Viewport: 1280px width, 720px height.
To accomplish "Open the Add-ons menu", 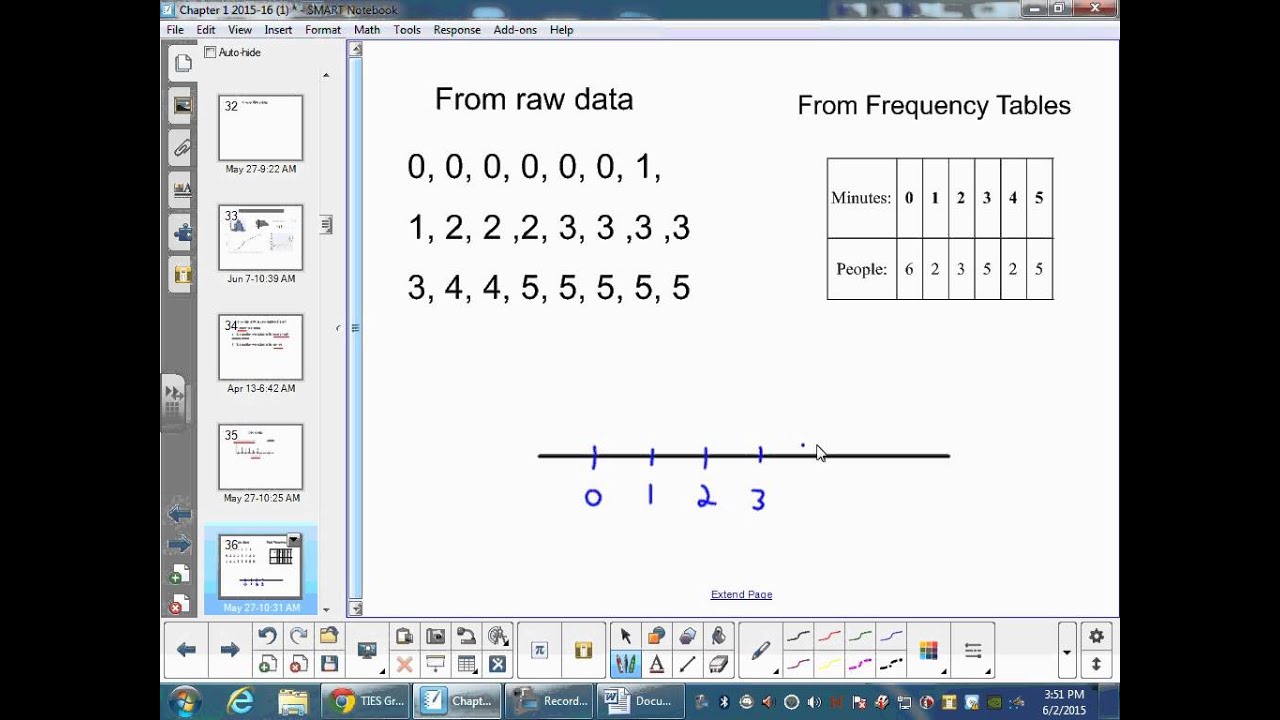I will 515,30.
